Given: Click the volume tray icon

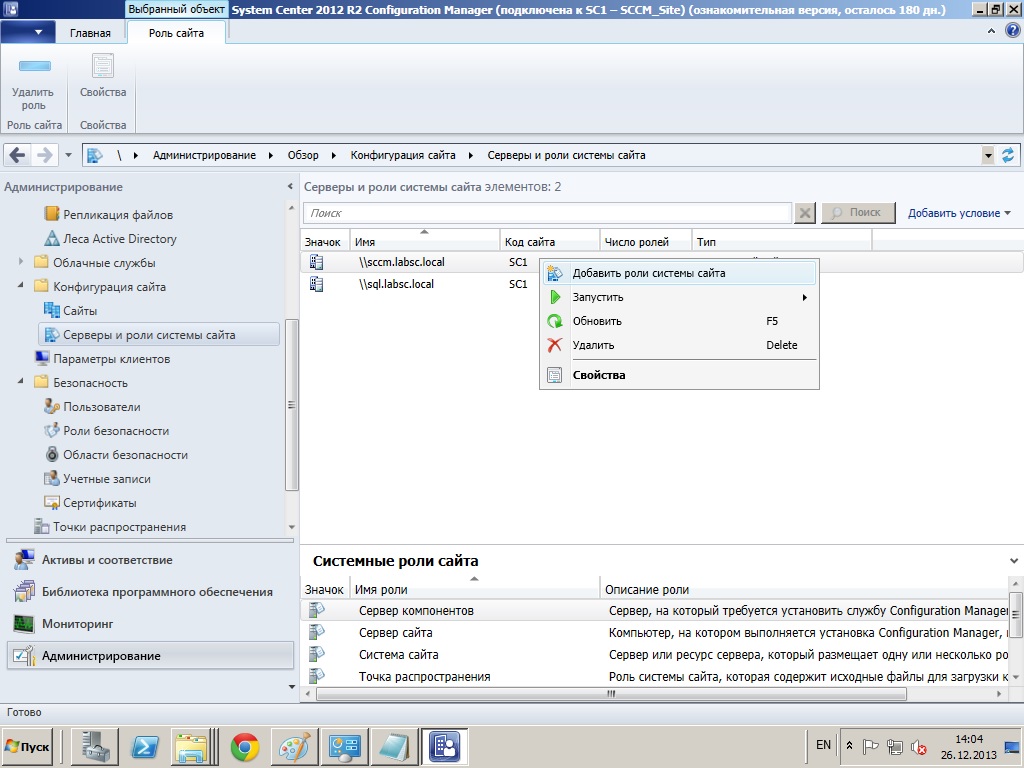Looking at the screenshot, I should 919,746.
